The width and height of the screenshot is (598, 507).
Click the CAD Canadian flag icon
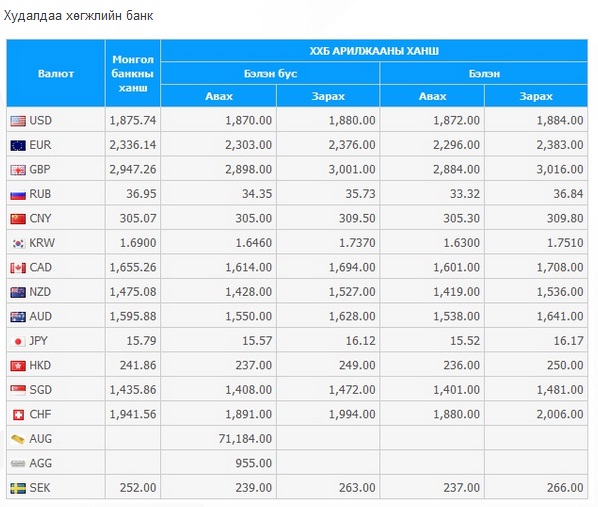[x=18, y=268]
